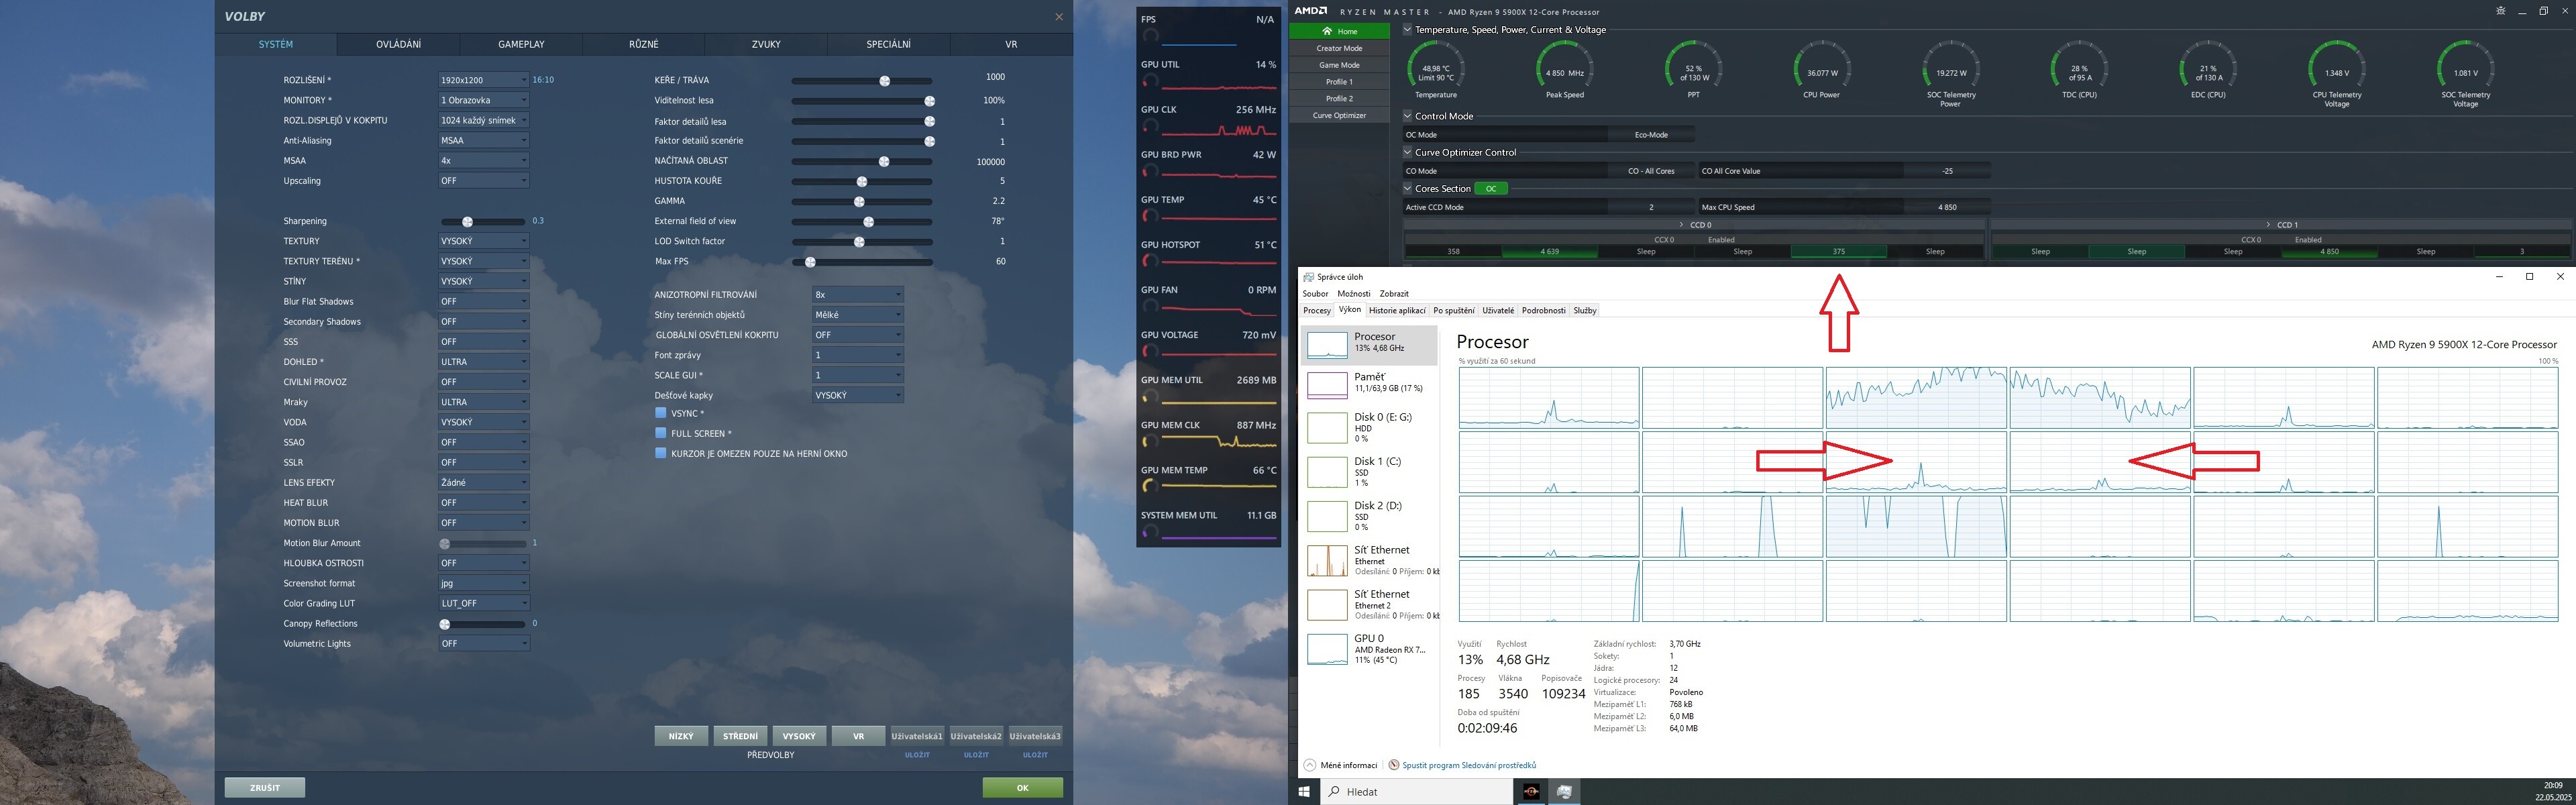Collapse the Control Mode section in Ryzen Master

tap(1407, 116)
